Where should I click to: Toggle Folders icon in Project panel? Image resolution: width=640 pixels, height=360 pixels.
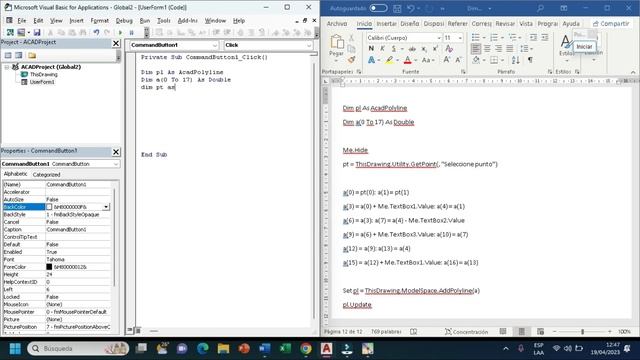(x=32, y=55)
